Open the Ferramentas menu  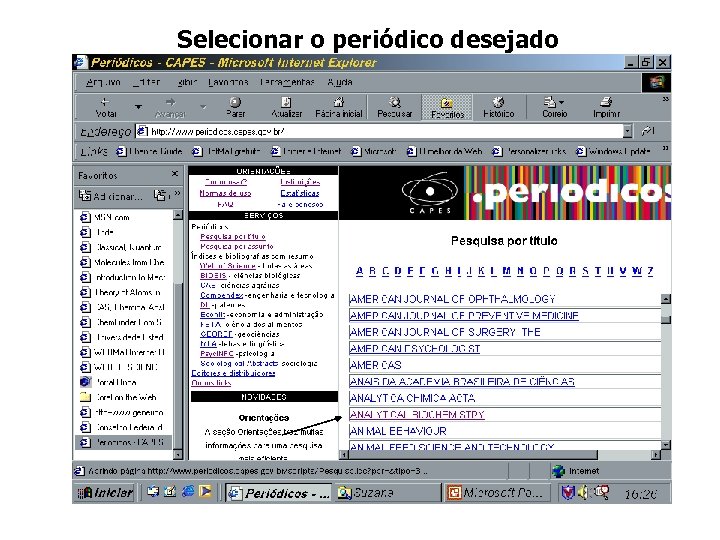[287, 83]
